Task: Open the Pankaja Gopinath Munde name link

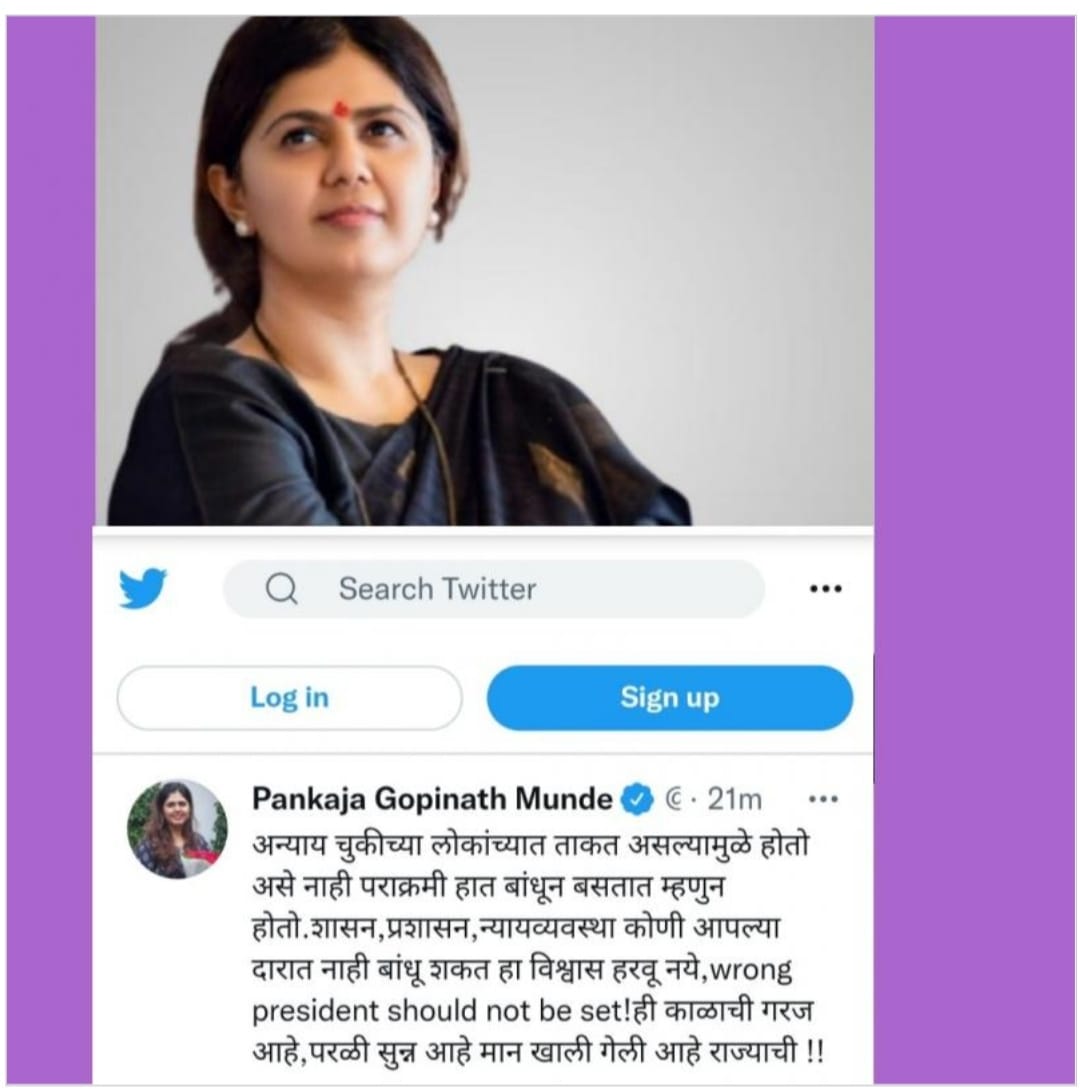Action: coord(432,799)
